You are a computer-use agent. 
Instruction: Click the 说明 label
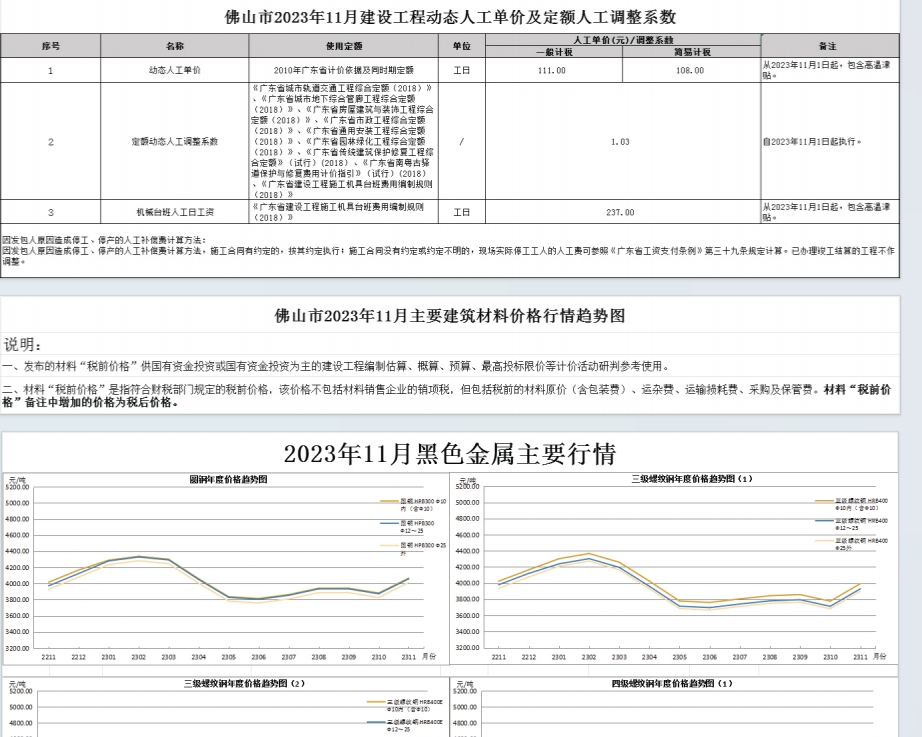[23, 345]
